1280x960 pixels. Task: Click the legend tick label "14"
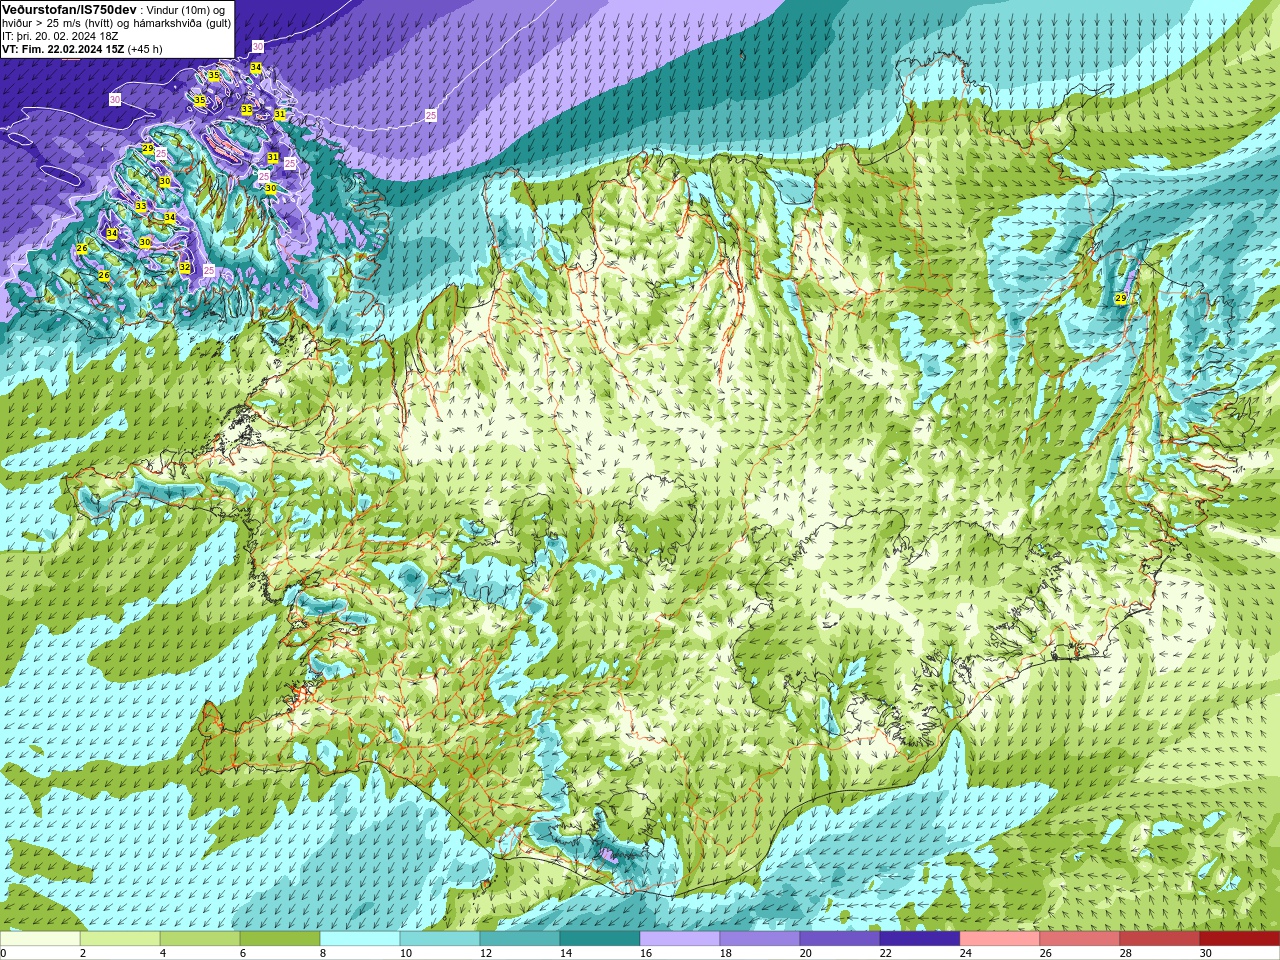pos(565,953)
